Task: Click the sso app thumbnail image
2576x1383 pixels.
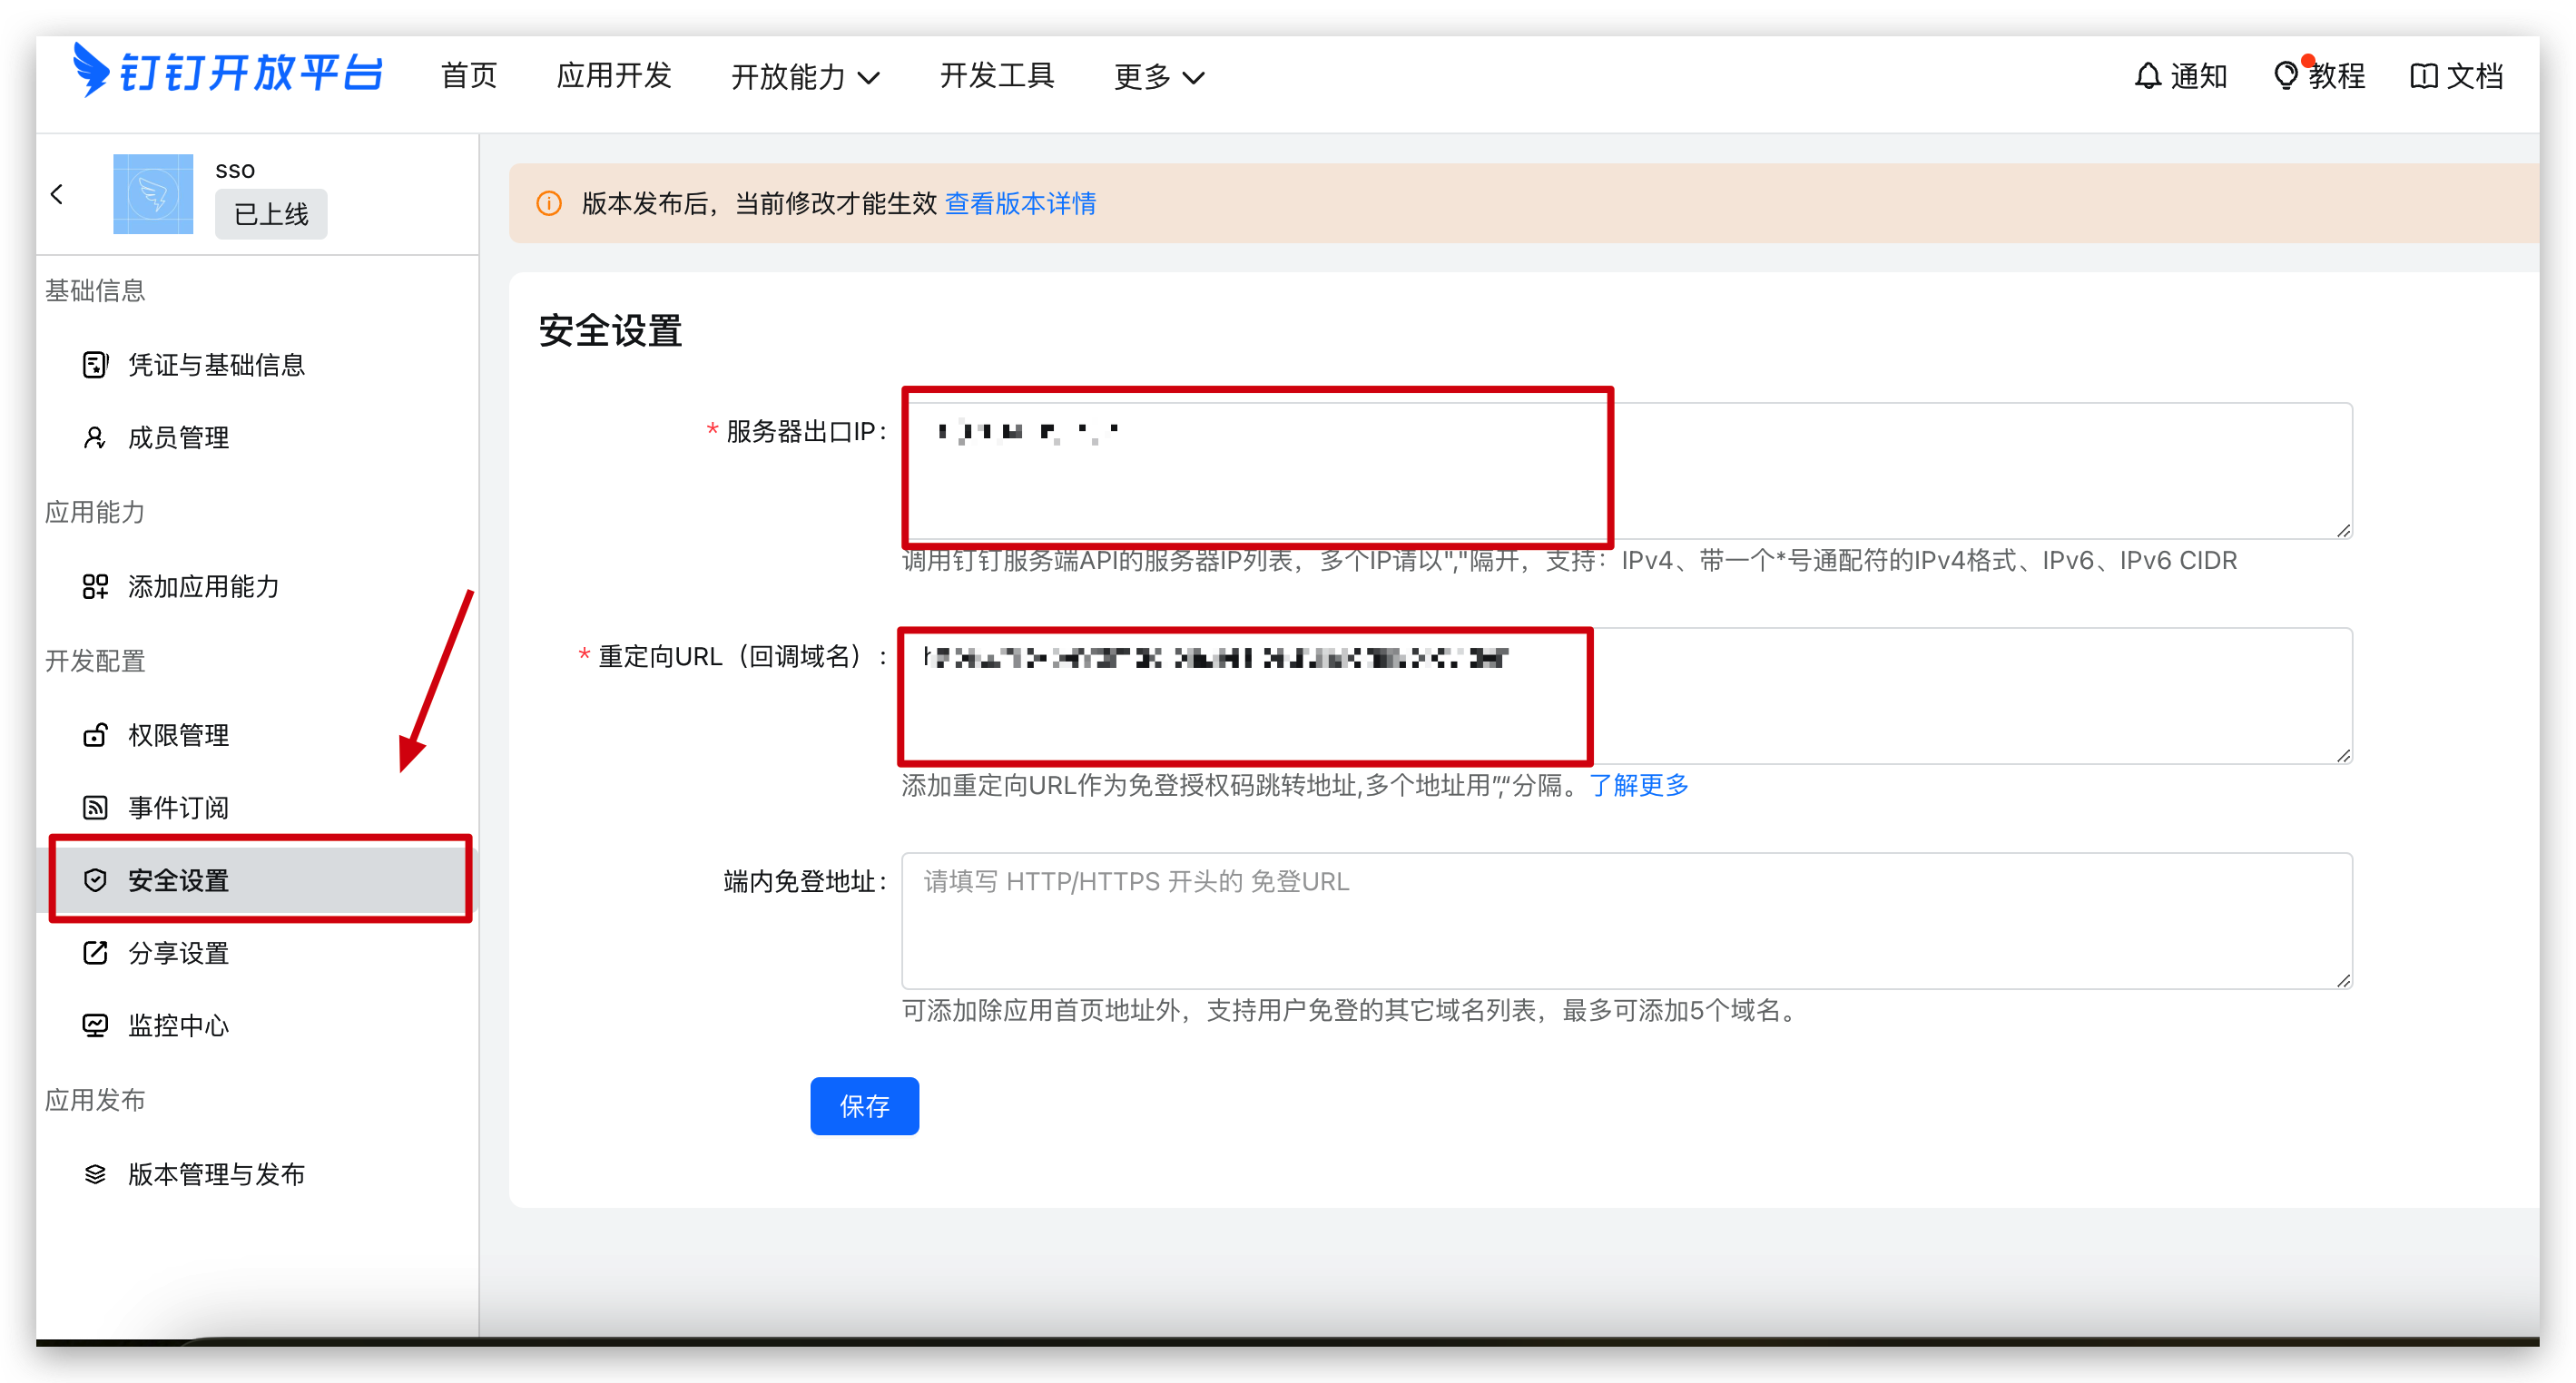Action: pos(153,194)
